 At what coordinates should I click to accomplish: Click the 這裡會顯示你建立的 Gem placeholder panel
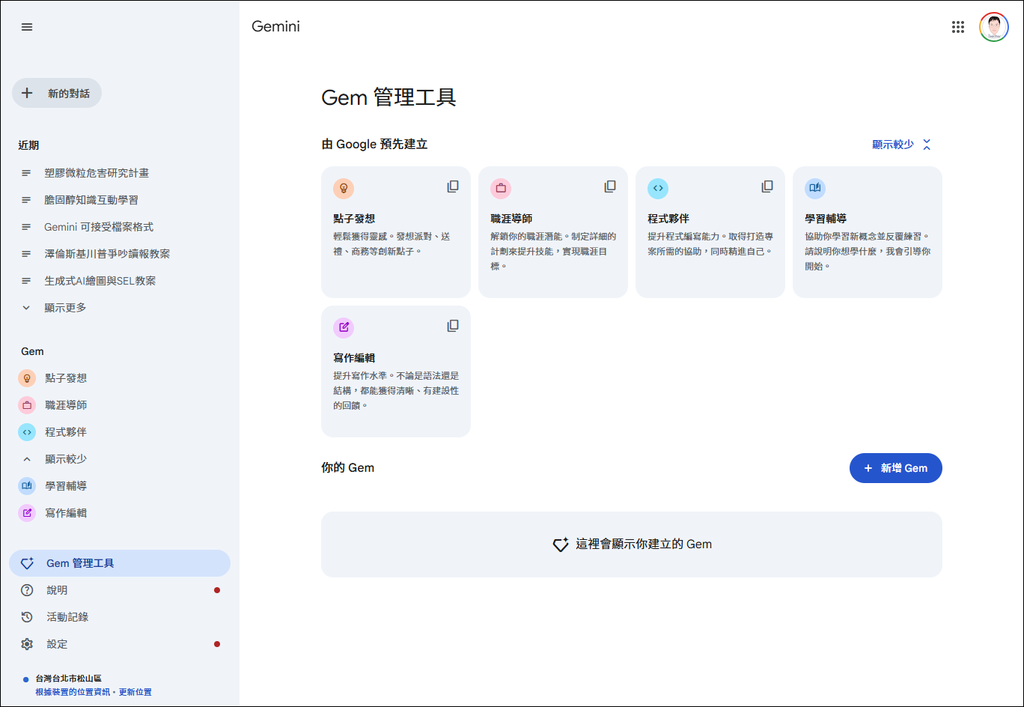[632, 544]
